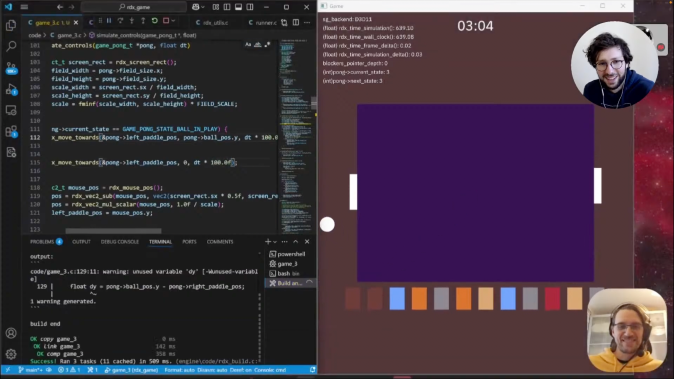674x379 pixels.
Task: Switch to the runner.c editor tab
Action: (262, 22)
